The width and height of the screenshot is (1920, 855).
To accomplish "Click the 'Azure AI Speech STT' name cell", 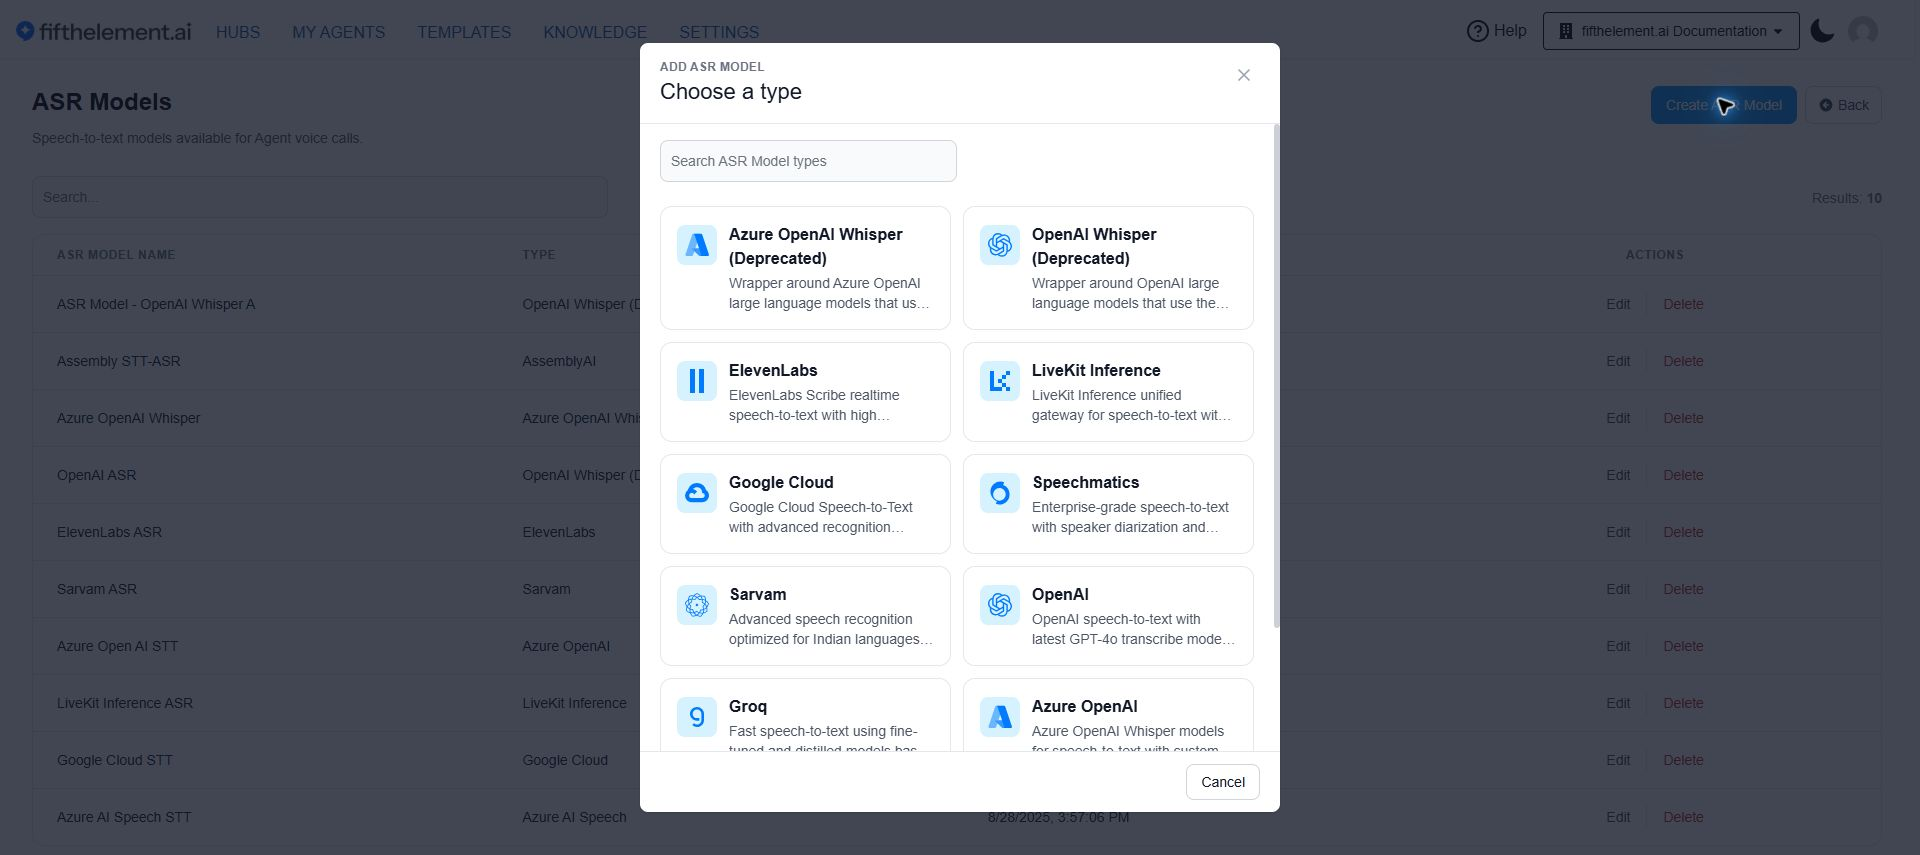I will (124, 817).
